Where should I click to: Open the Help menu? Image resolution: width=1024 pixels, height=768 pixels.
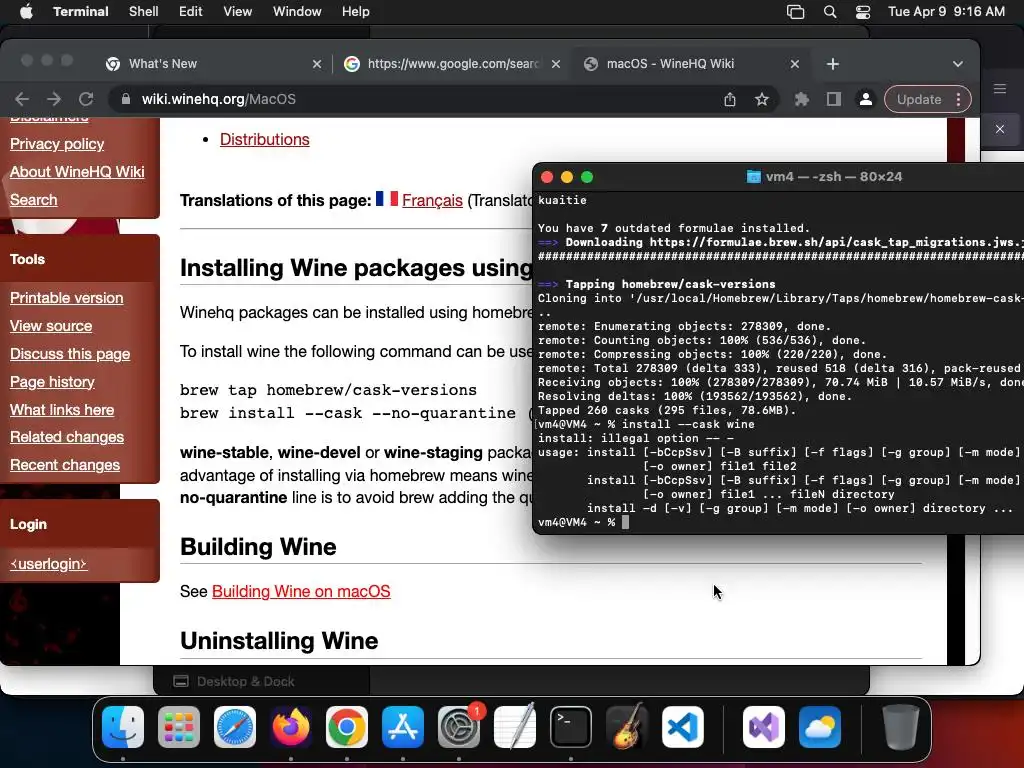[x=356, y=12]
